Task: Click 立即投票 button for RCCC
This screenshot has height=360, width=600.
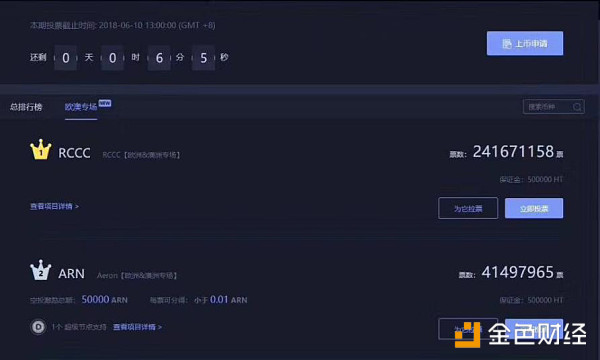Action: (x=534, y=208)
